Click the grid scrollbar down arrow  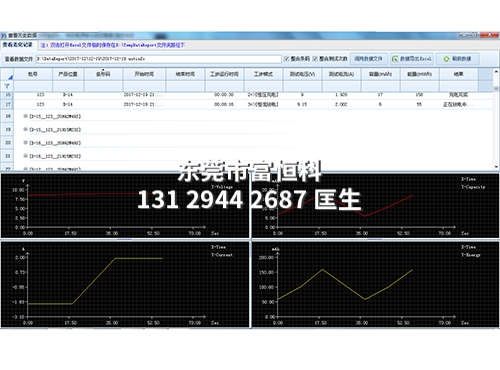(x=496, y=167)
